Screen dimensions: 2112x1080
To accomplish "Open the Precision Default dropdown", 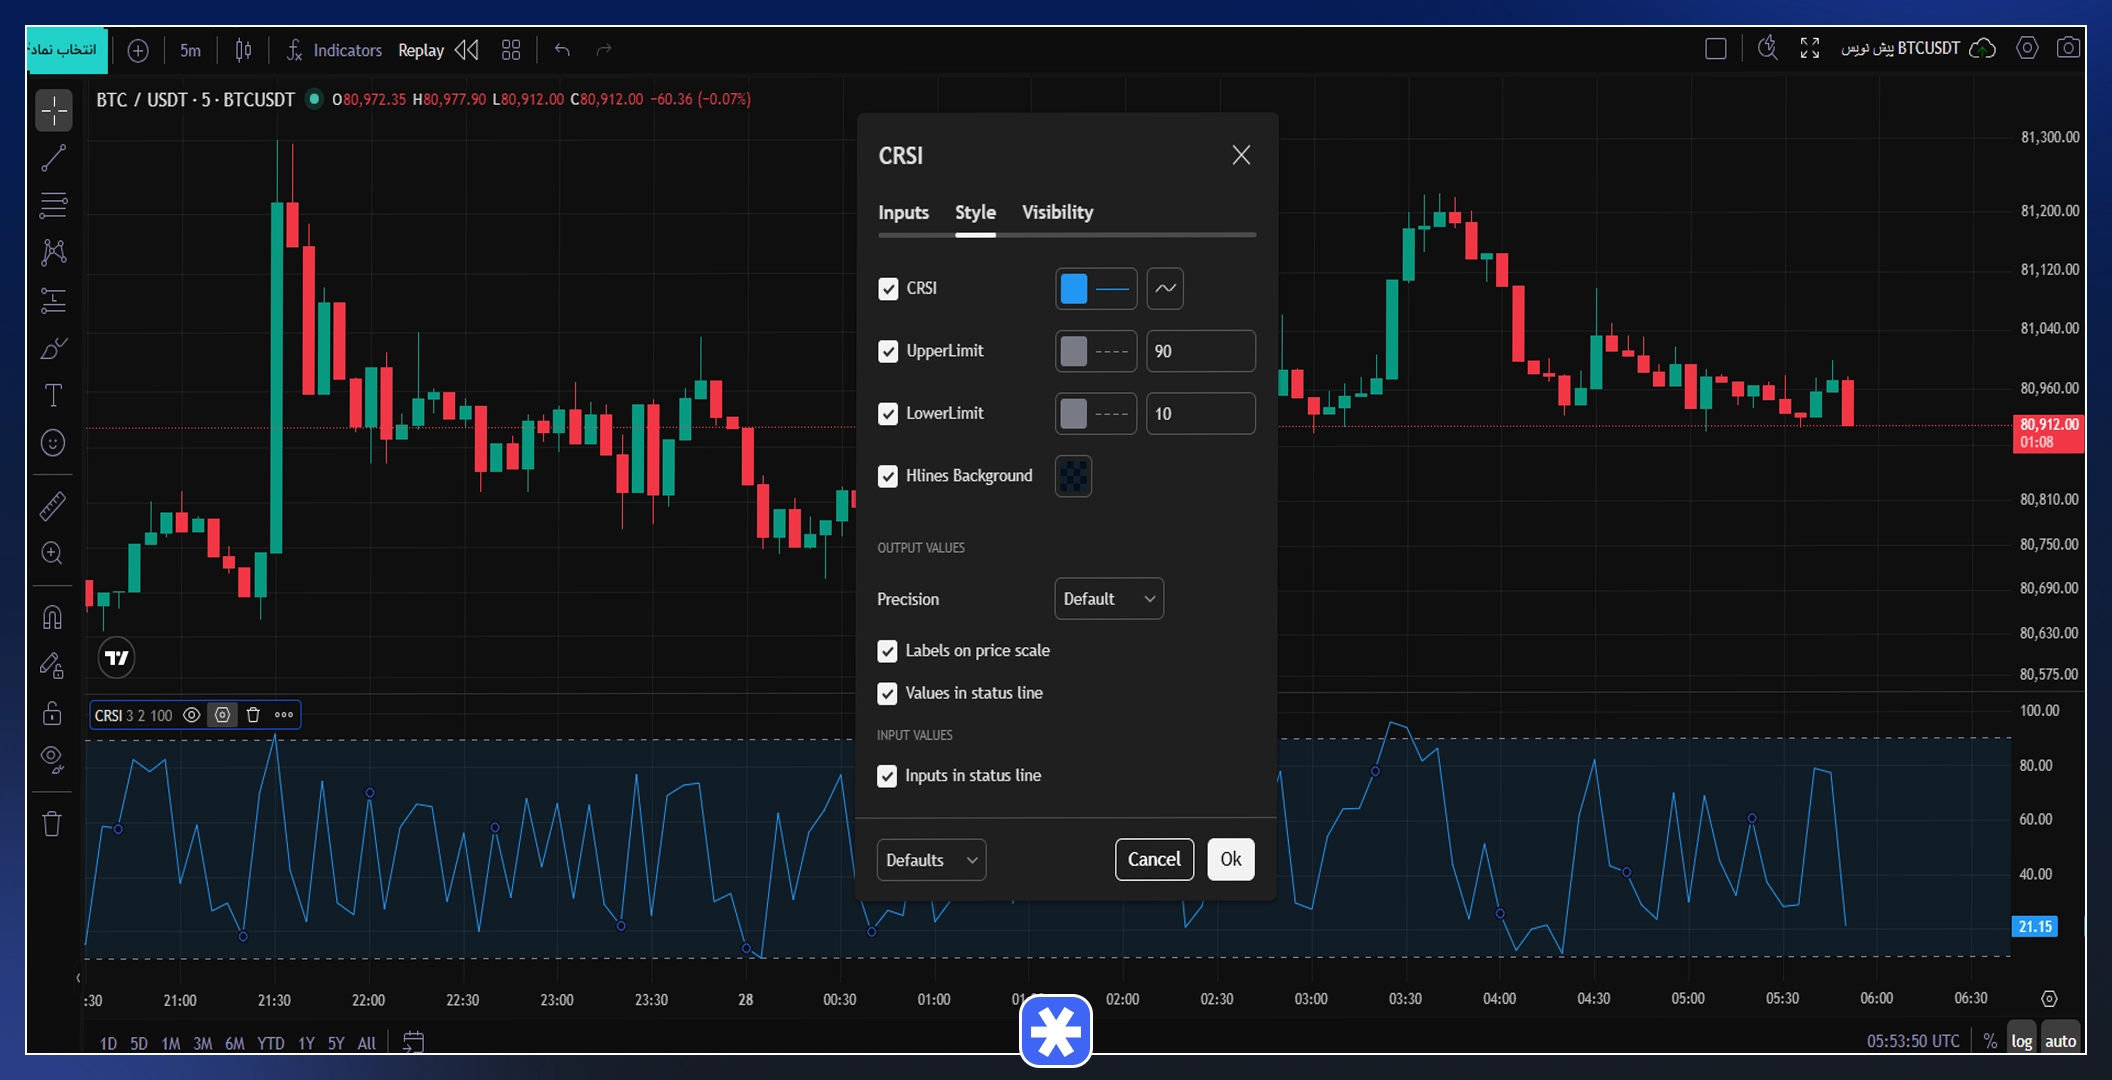I will point(1109,599).
